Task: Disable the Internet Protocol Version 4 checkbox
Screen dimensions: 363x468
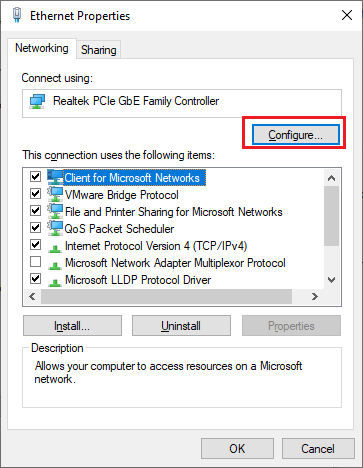Action: [35, 245]
